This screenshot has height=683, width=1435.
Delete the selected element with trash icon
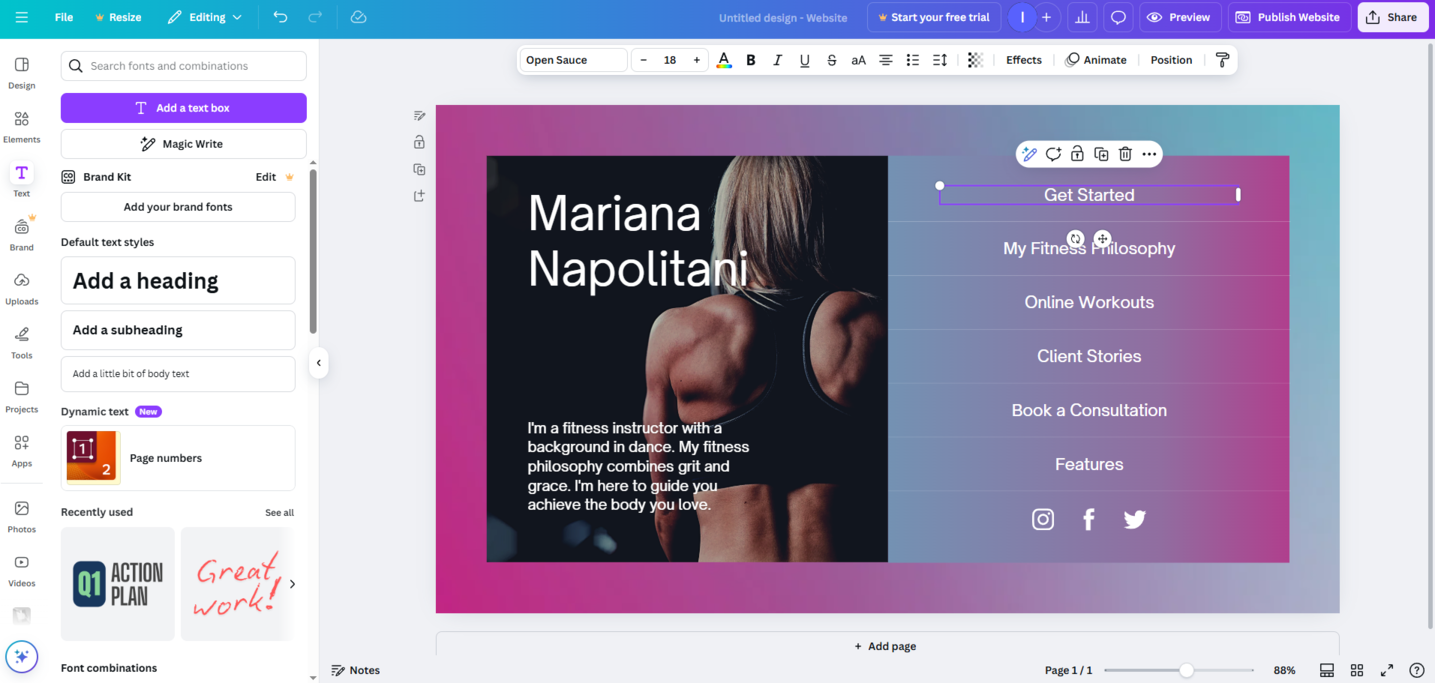point(1125,154)
